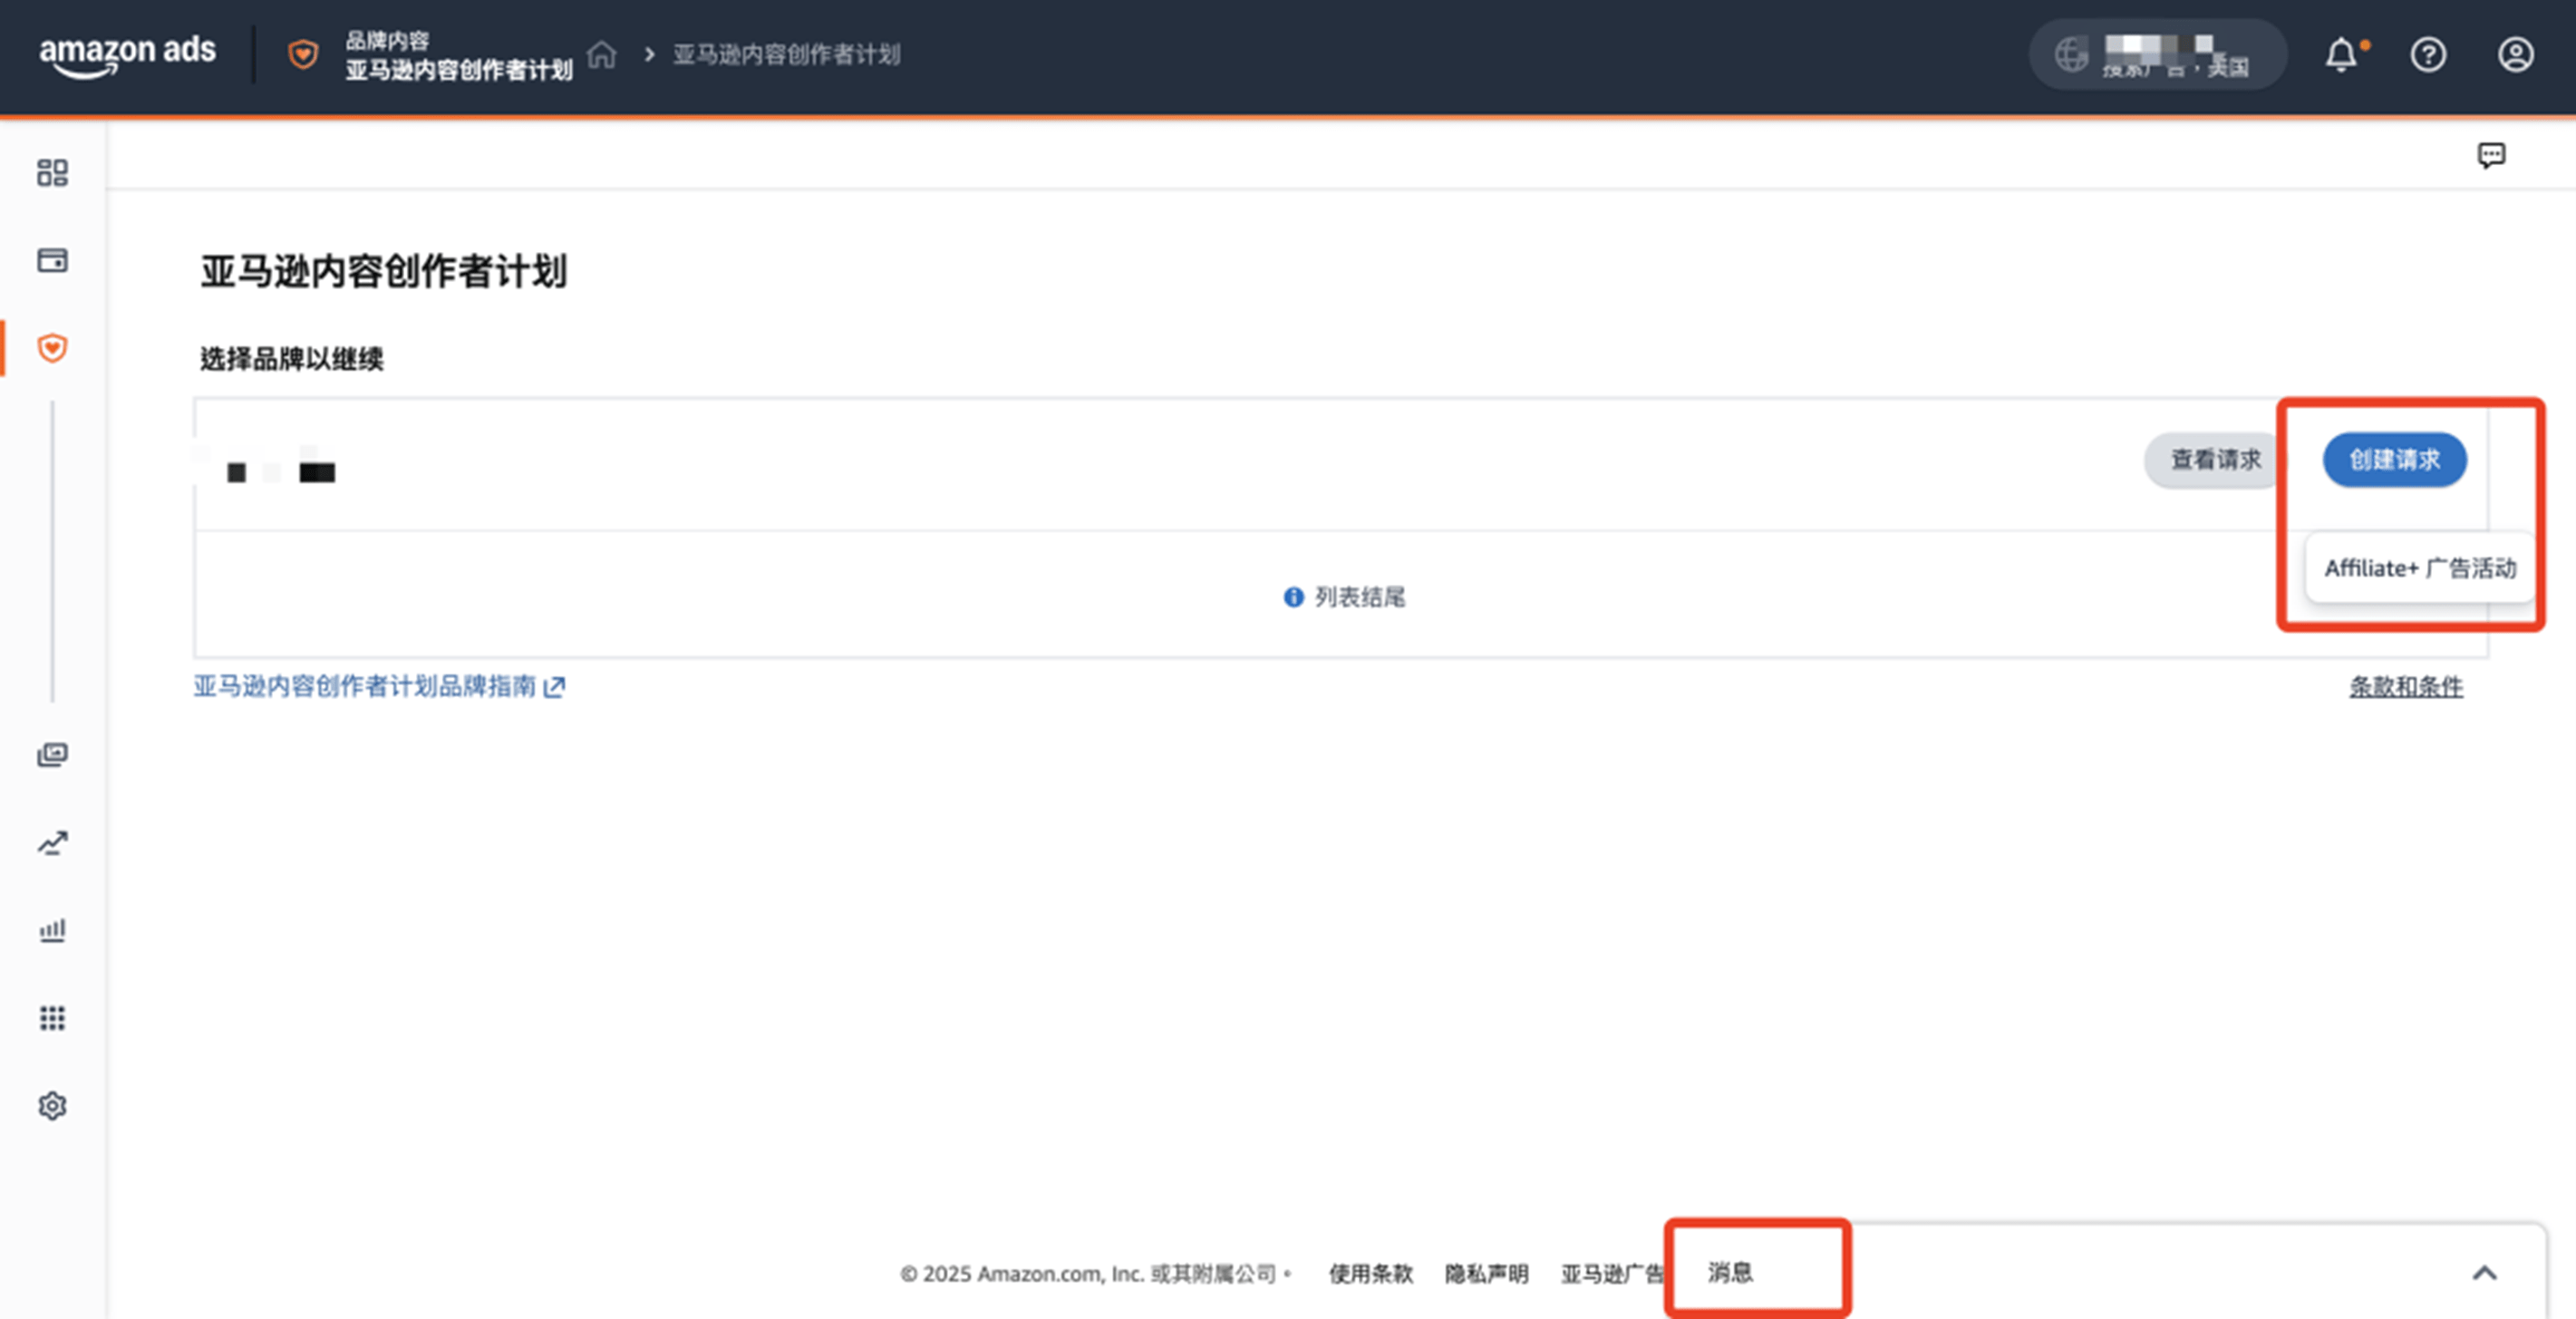Screen dimensions: 2576x1319
Task: Click the 创建请求 button
Action: 2394,460
